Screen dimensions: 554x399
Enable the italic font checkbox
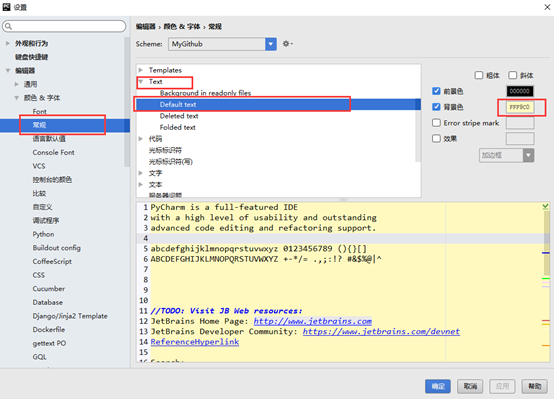tap(512, 75)
